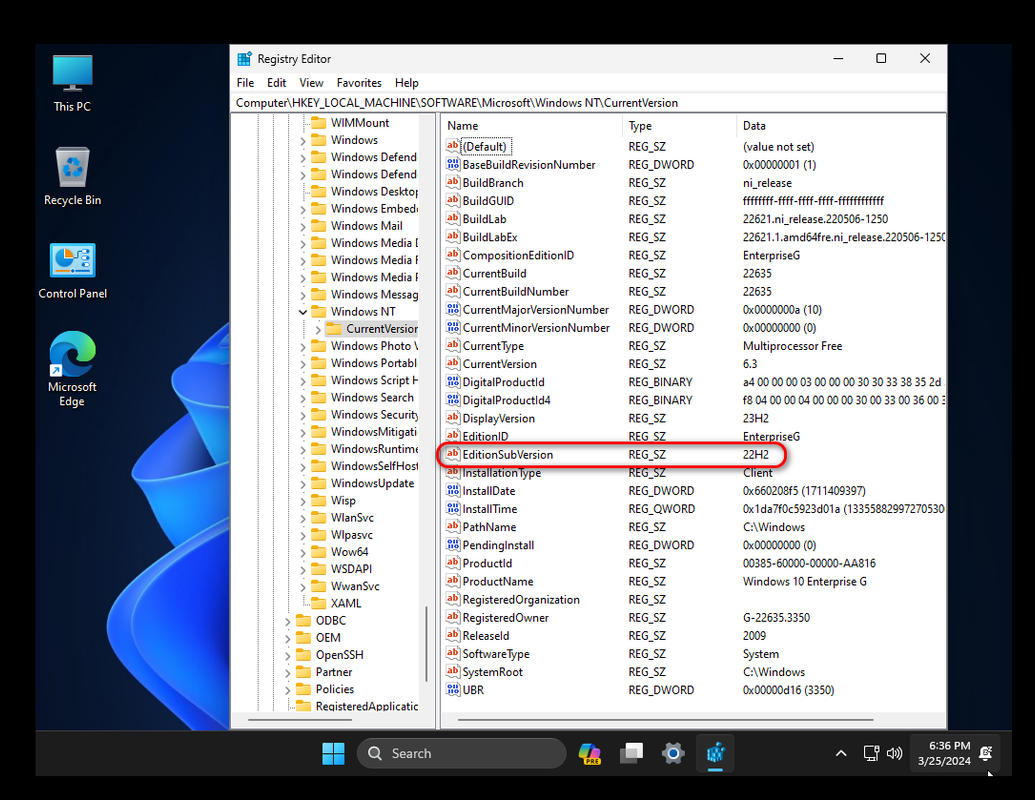Click the Name column header
1035x800 pixels.
click(531, 125)
